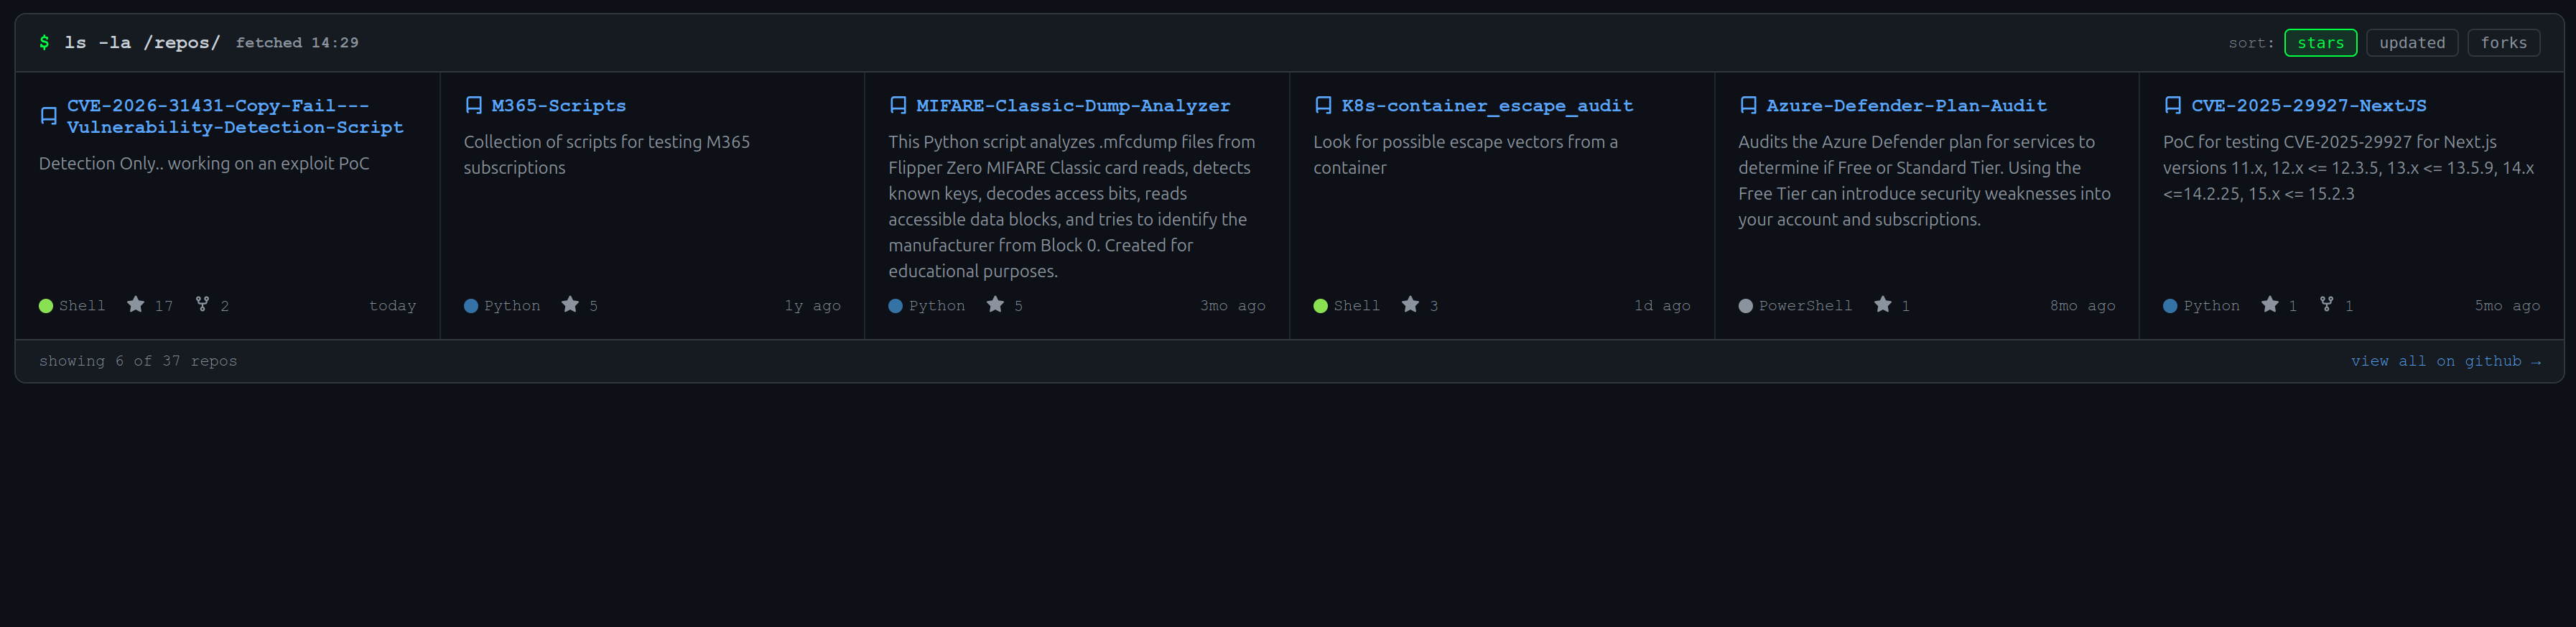Screen dimensions: 2576x627
Task: Click the fork icon showing 2 forks
Action: coord(202,304)
